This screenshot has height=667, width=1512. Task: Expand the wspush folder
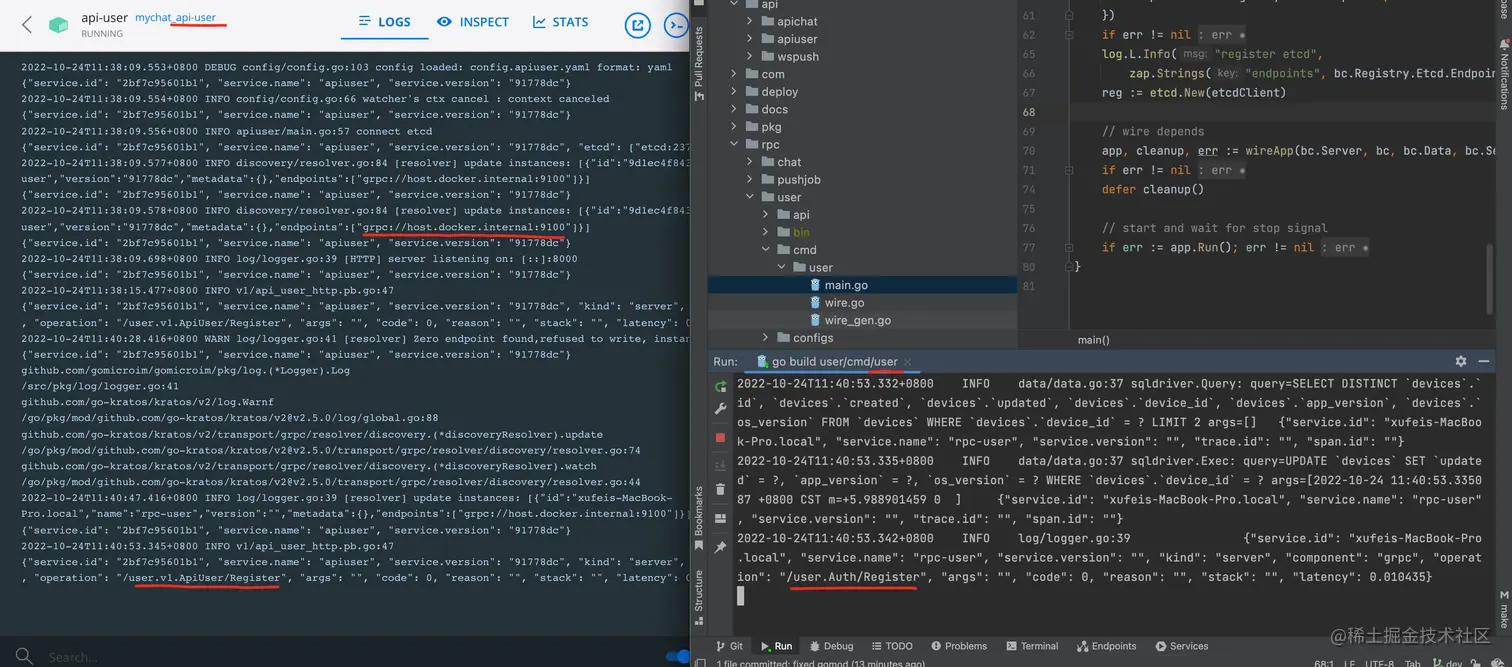[x=750, y=57]
